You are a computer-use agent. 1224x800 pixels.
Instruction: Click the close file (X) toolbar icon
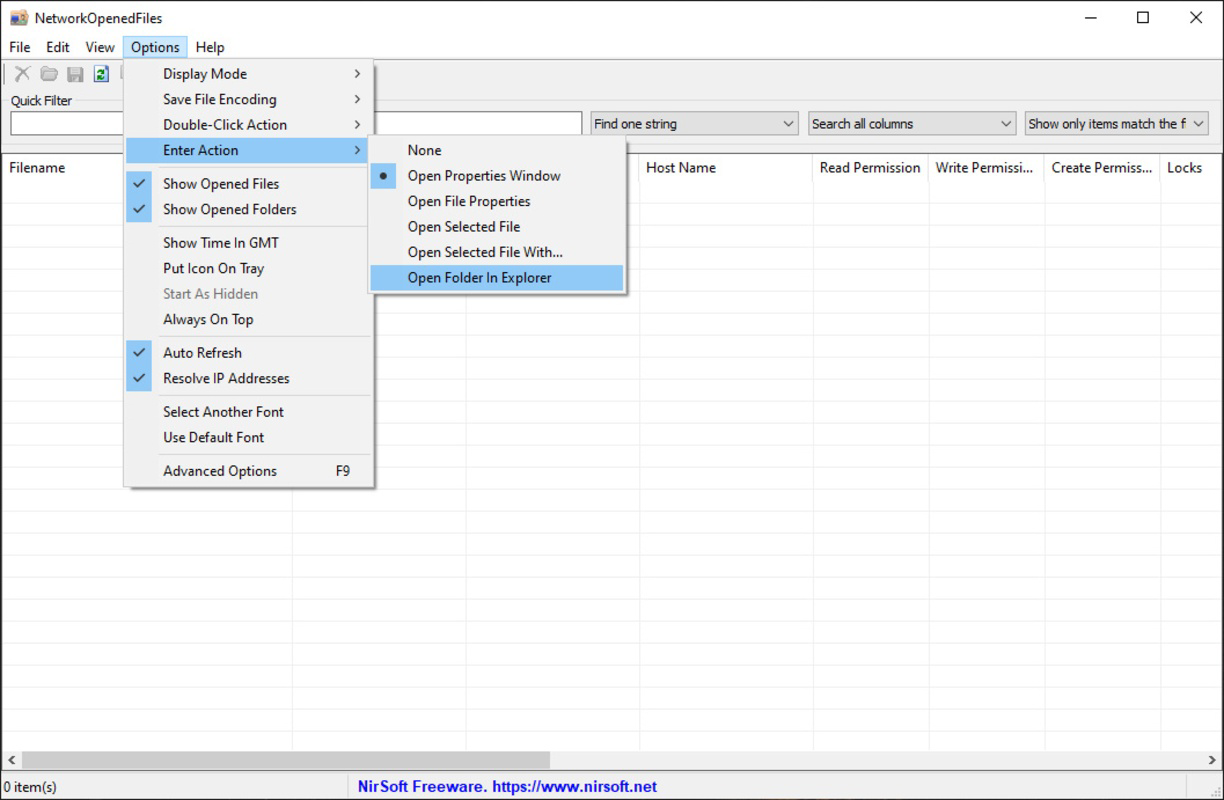(x=22, y=74)
